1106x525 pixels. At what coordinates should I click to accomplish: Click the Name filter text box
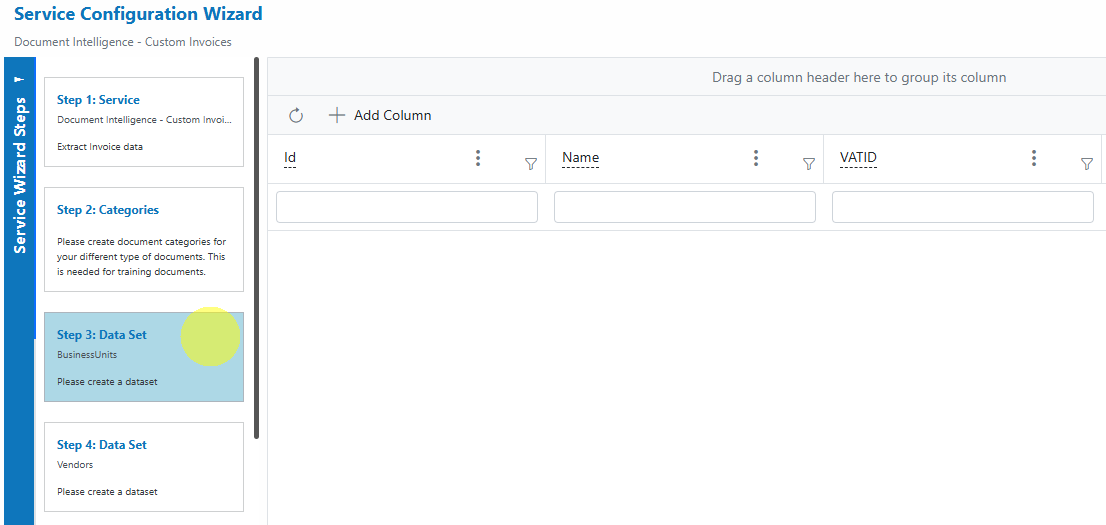coord(685,207)
